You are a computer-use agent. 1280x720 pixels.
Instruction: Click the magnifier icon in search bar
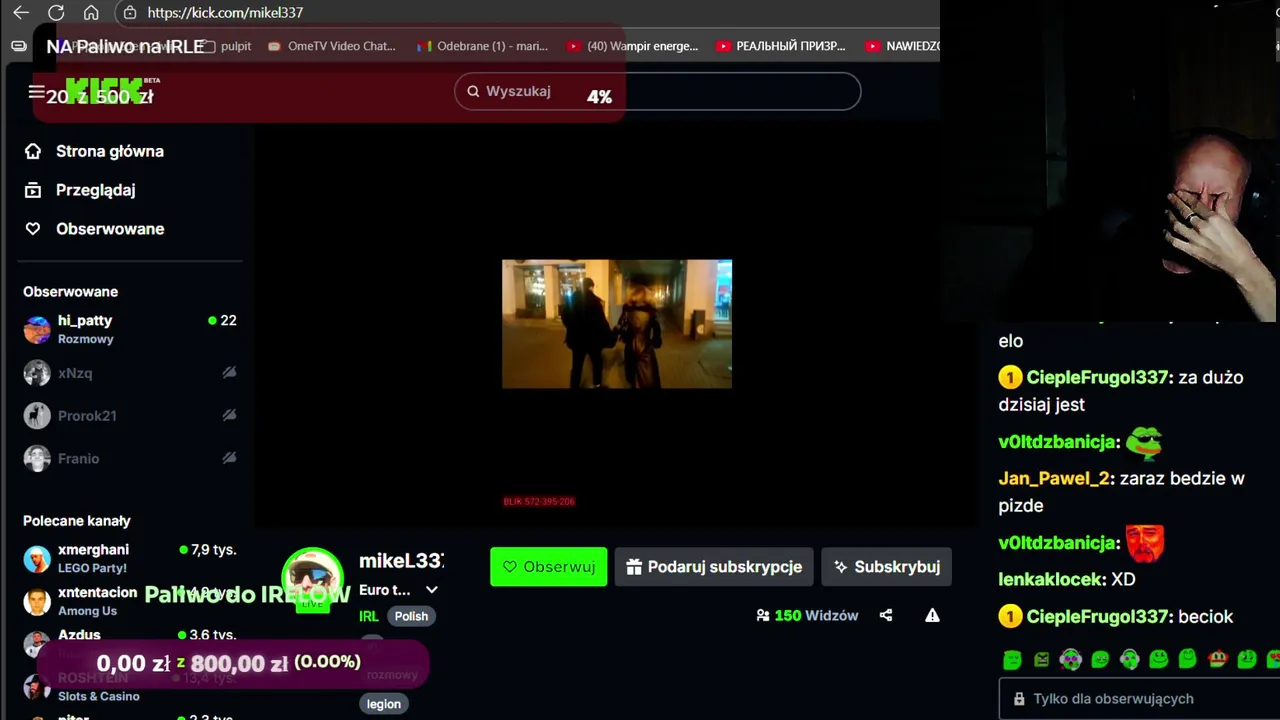(x=473, y=91)
